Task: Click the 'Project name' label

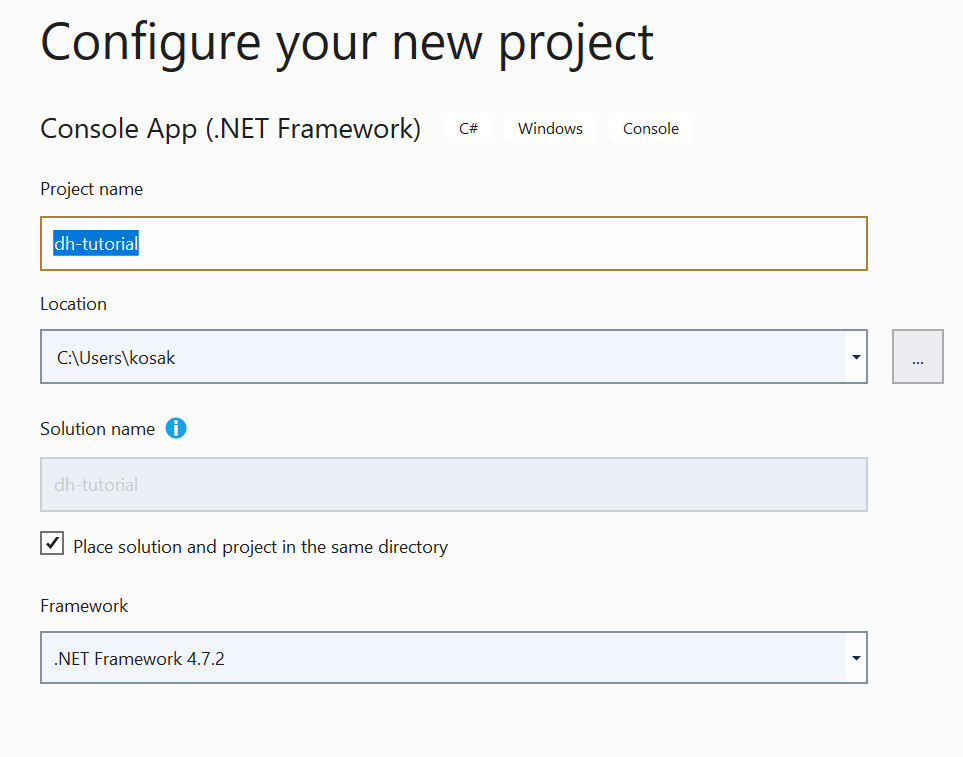Action: [91, 189]
